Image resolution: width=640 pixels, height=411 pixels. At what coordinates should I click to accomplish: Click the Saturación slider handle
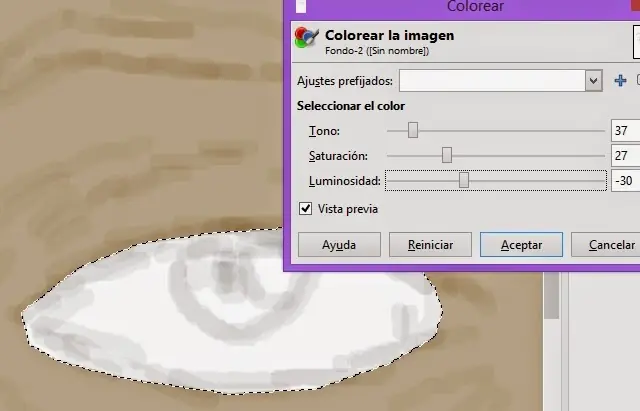[x=447, y=156]
